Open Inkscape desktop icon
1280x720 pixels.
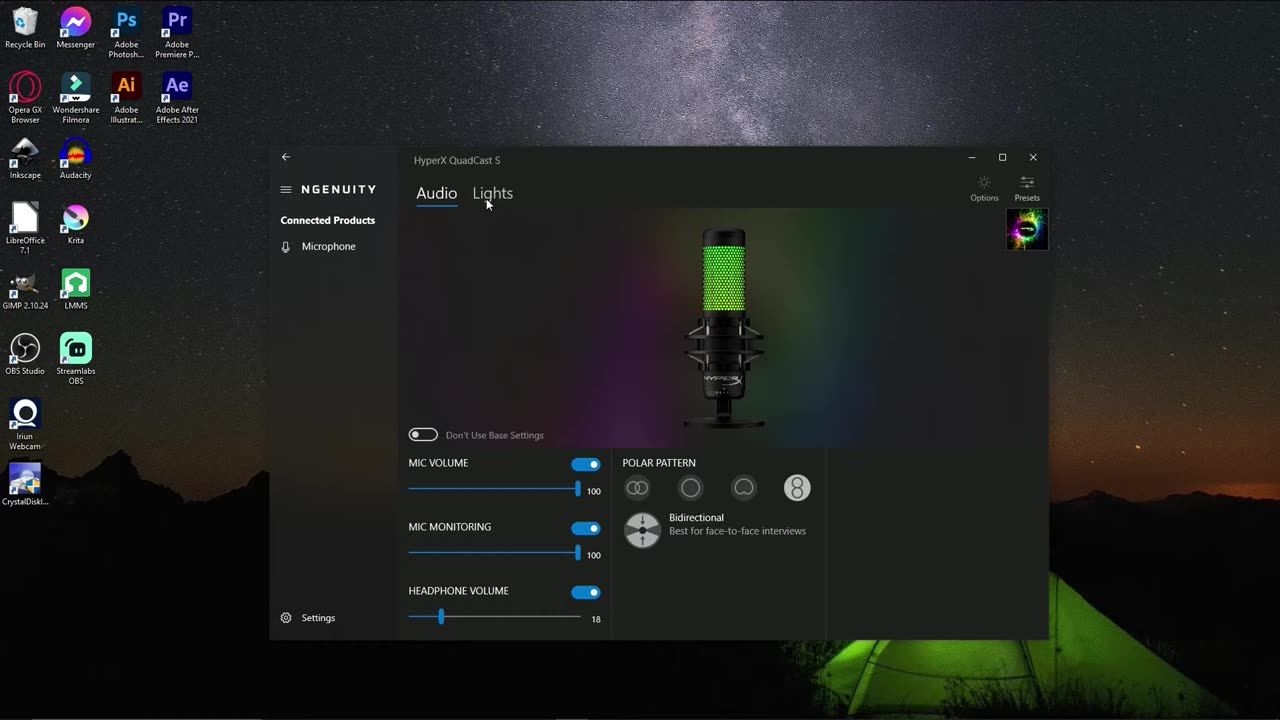coord(25,159)
